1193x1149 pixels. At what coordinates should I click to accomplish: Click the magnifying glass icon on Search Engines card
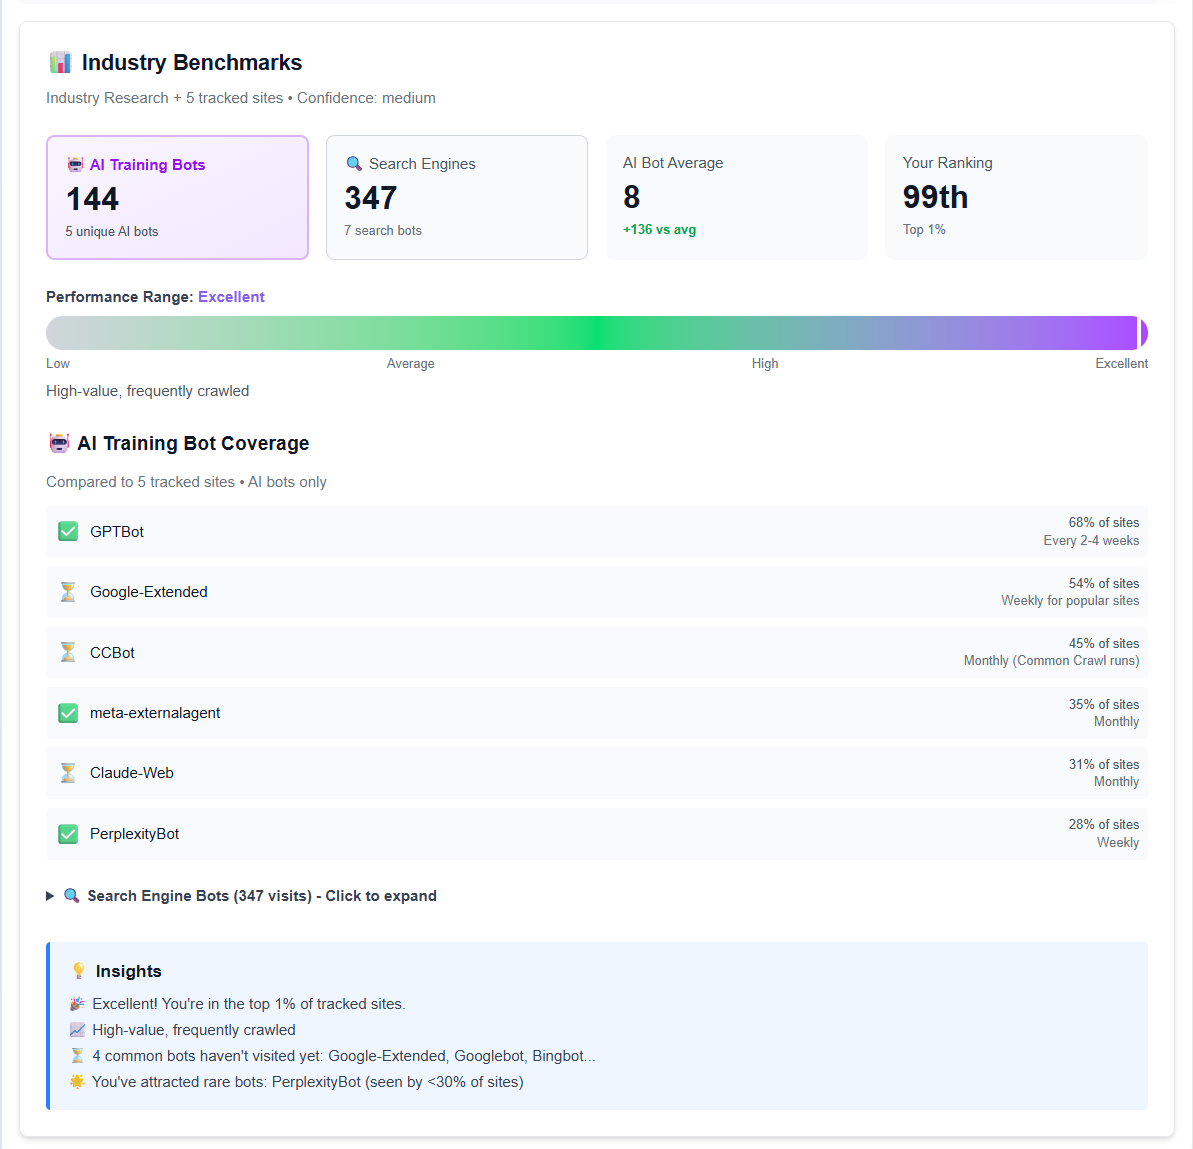tap(352, 163)
